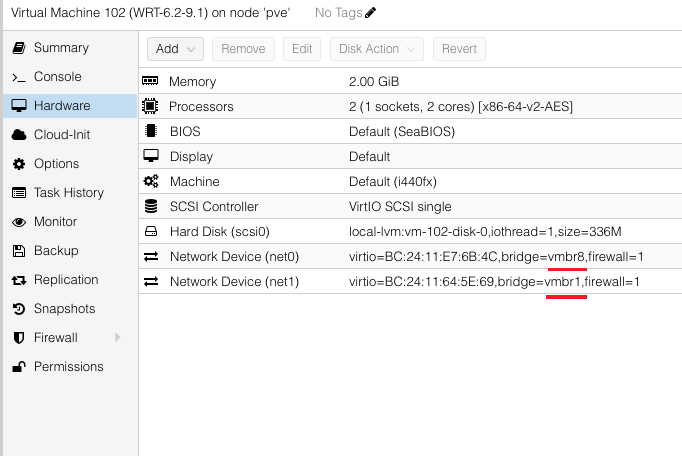Click the net0 network exchange icon

tap(151, 256)
